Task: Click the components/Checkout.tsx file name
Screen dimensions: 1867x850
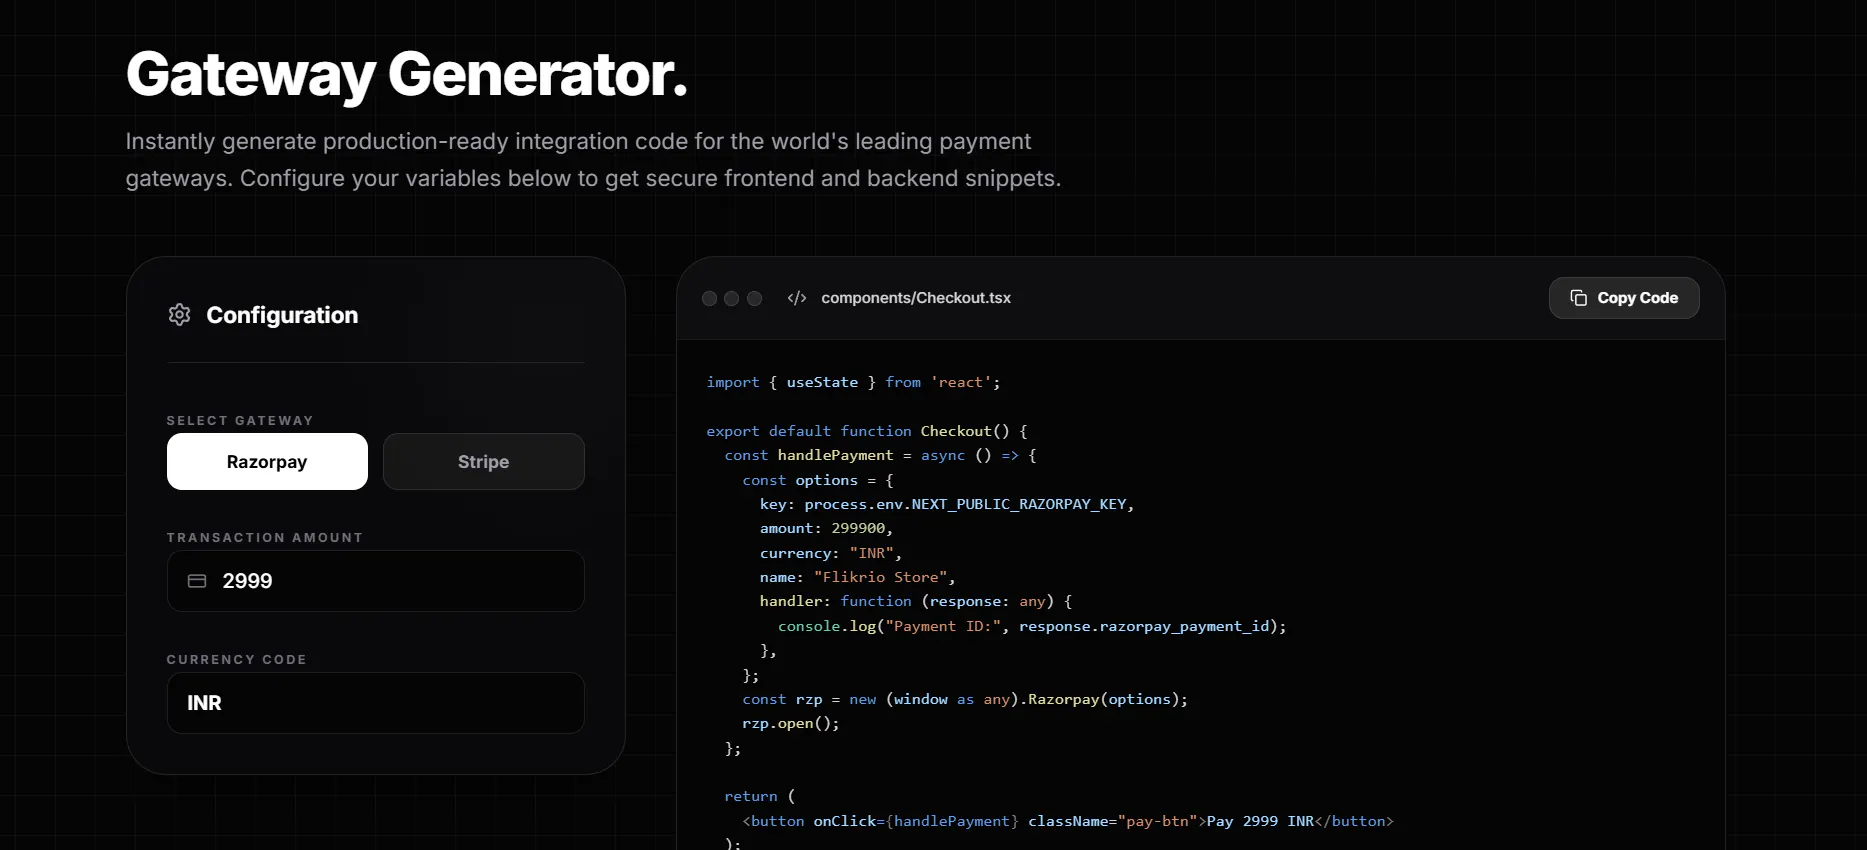Action: (916, 298)
